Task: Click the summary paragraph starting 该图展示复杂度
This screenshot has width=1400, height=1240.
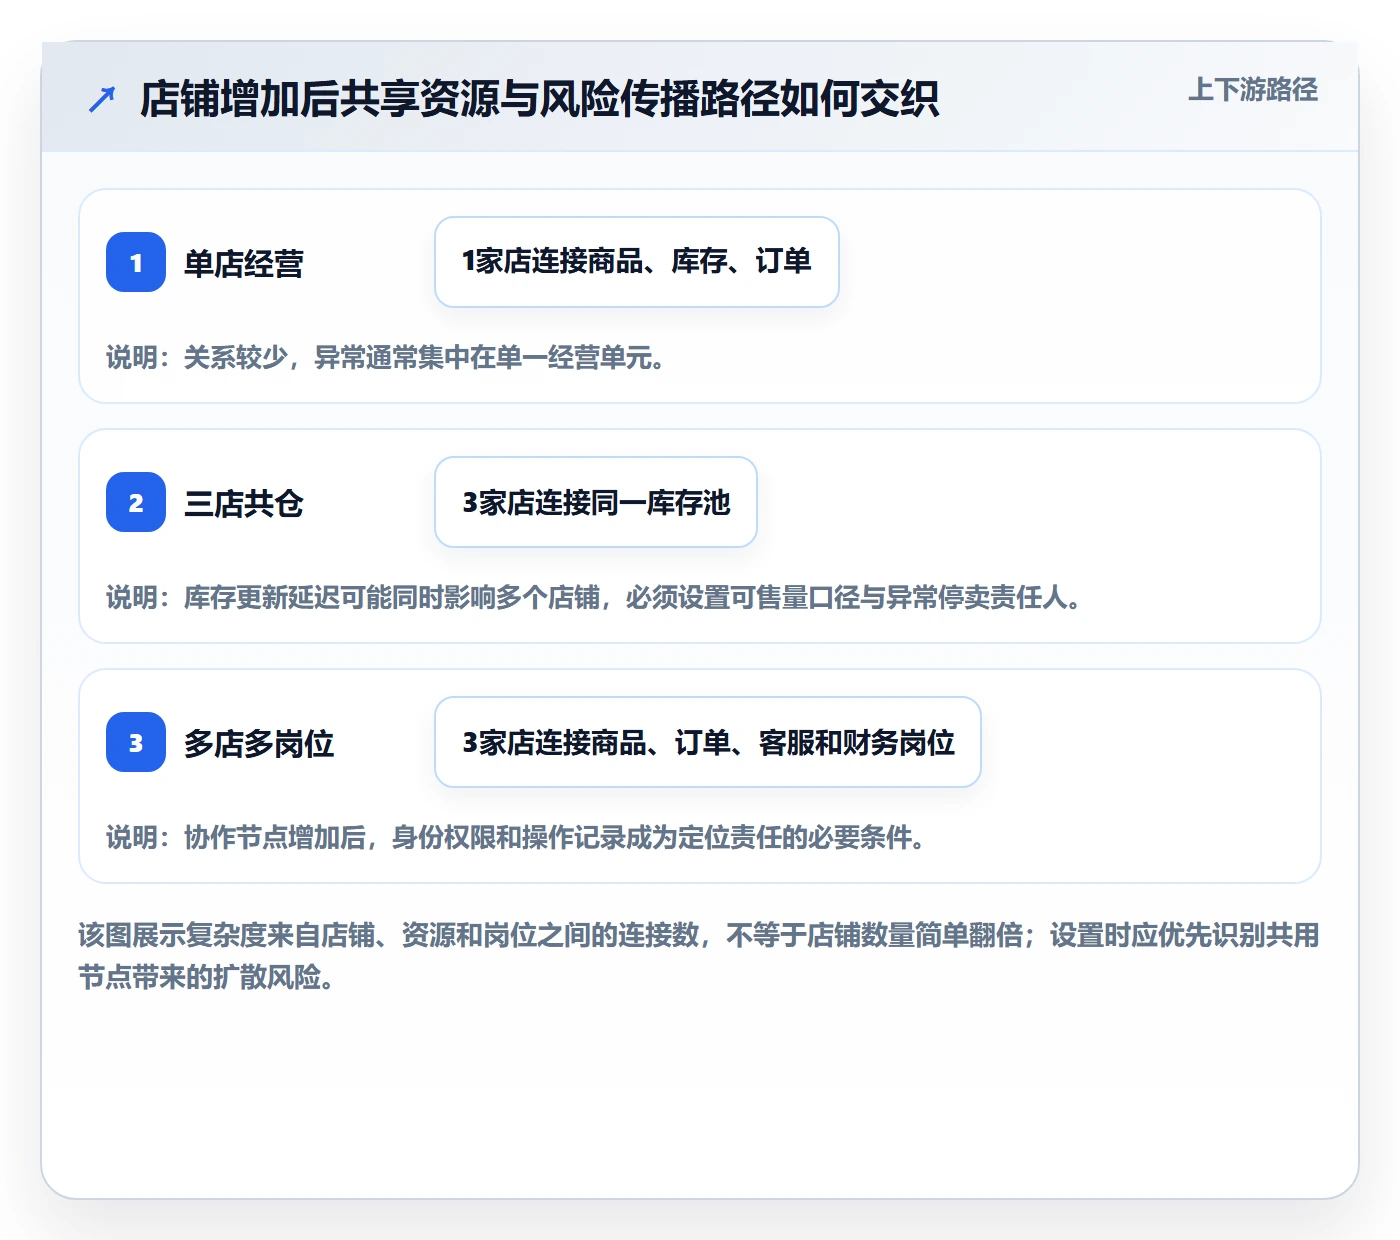Action: [x=699, y=956]
